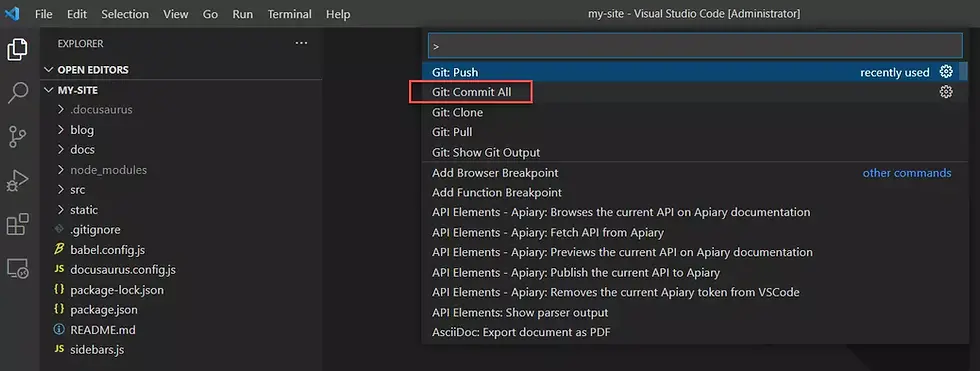This screenshot has height=371, width=980.
Task: Open the Run menu
Action: coord(242,14)
